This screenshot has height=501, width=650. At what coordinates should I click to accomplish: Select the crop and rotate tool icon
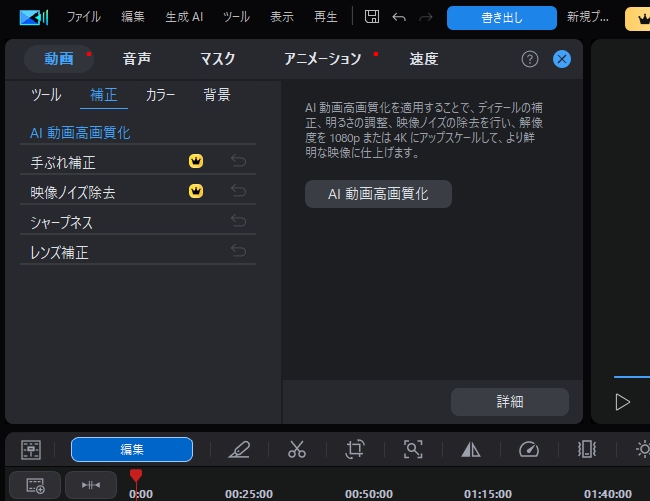pyautogui.click(x=355, y=449)
